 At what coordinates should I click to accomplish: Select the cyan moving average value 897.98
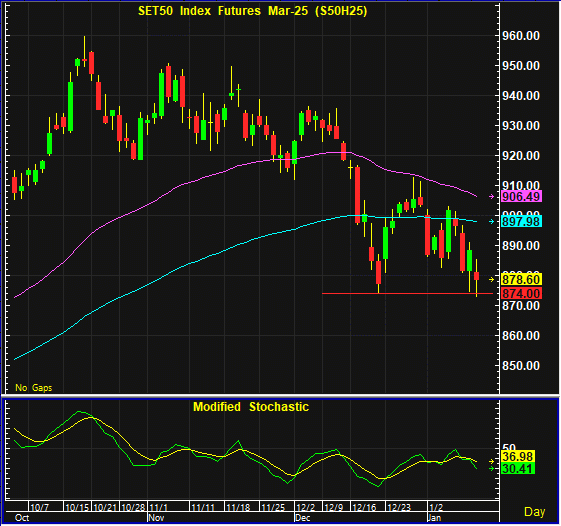pos(521,221)
